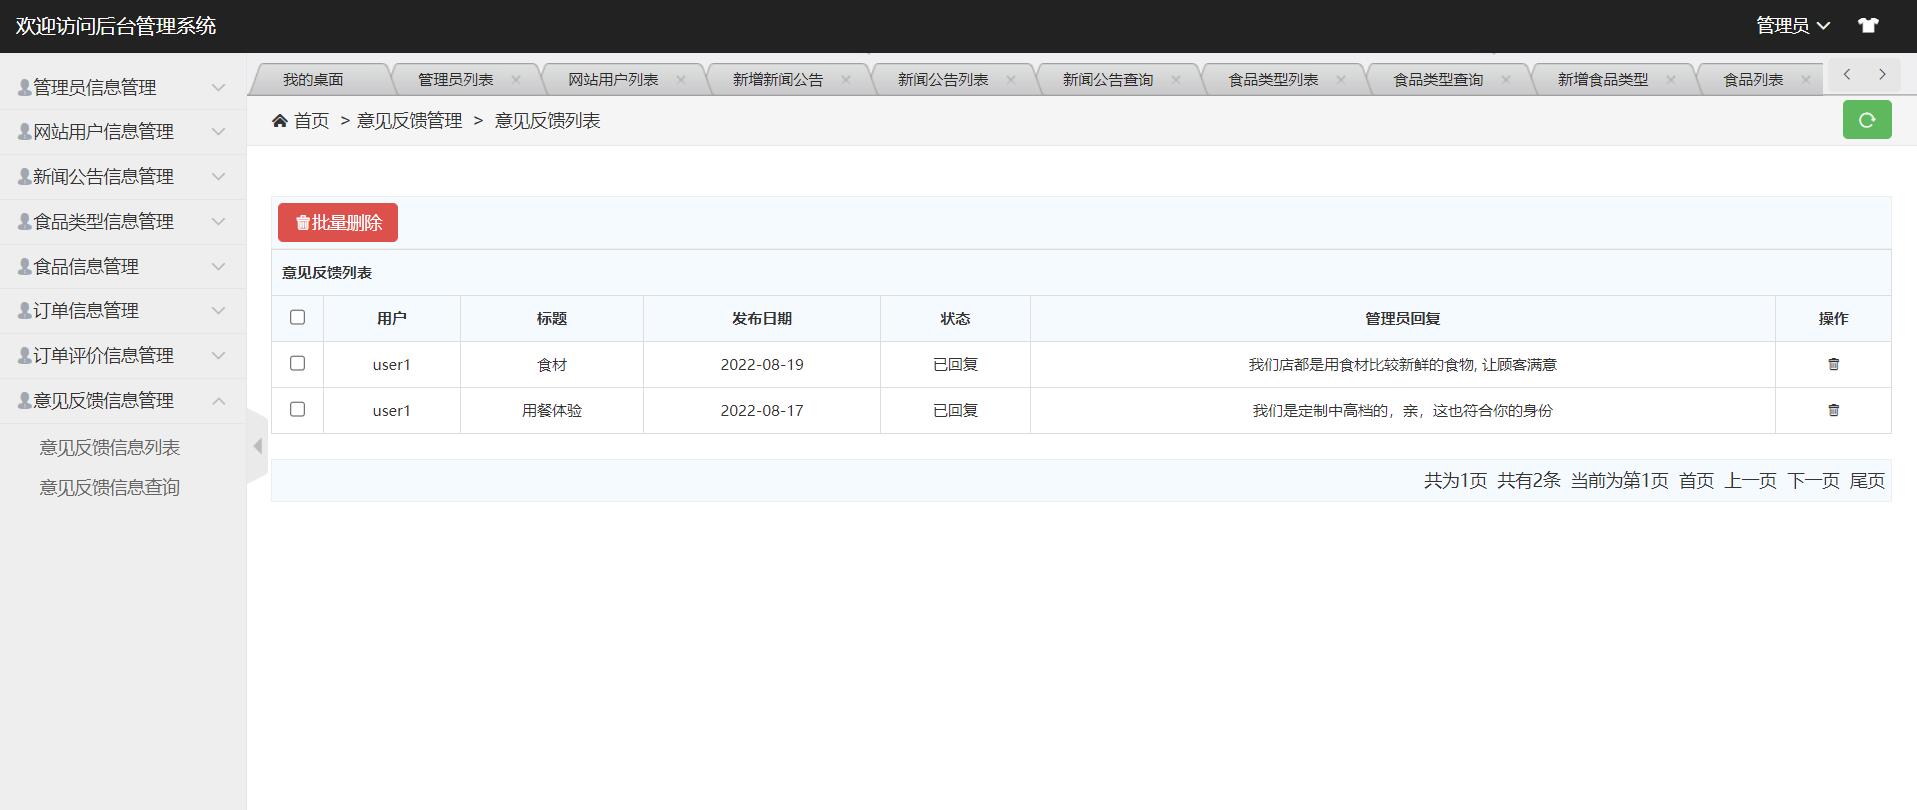The height and width of the screenshot is (810, 1917).
Task: Click the 发布日期 column header
Action: (x=762, y=319)
